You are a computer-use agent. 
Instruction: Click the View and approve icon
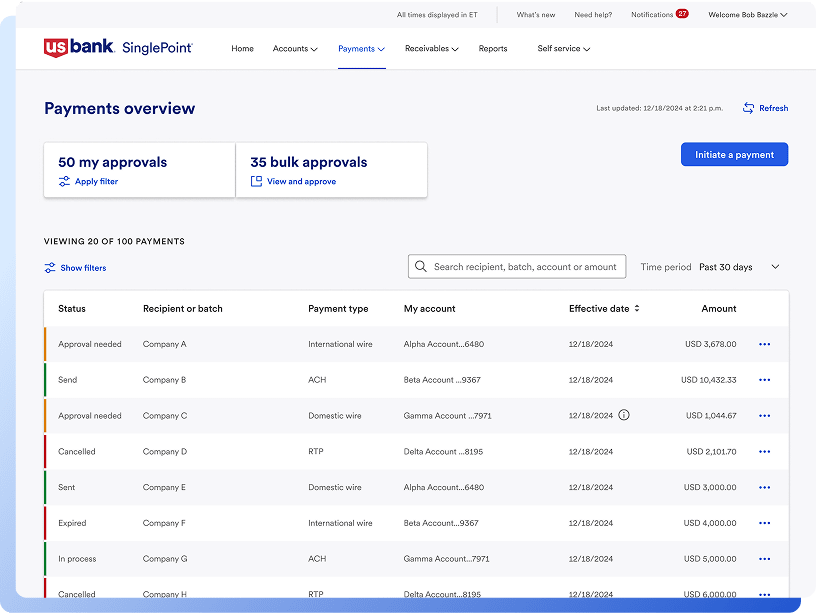point(256,182)
